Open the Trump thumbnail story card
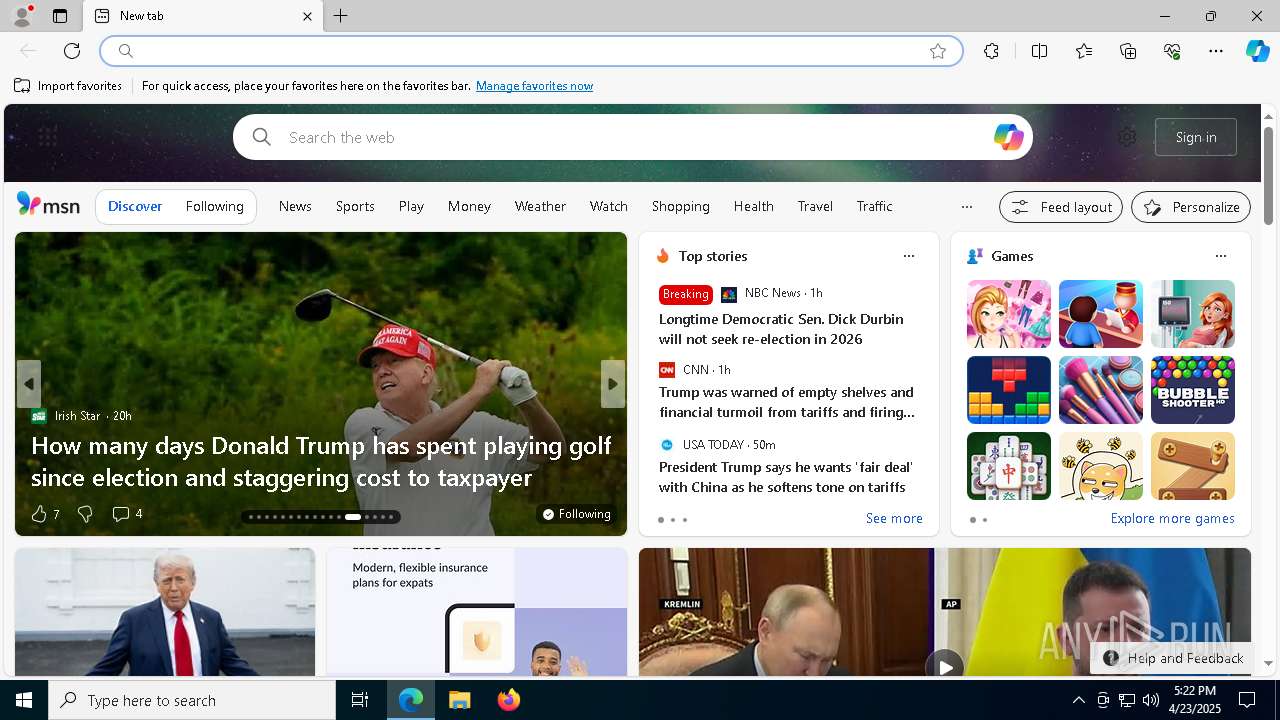Screen dimensions: 1280x720 [165, 612]
